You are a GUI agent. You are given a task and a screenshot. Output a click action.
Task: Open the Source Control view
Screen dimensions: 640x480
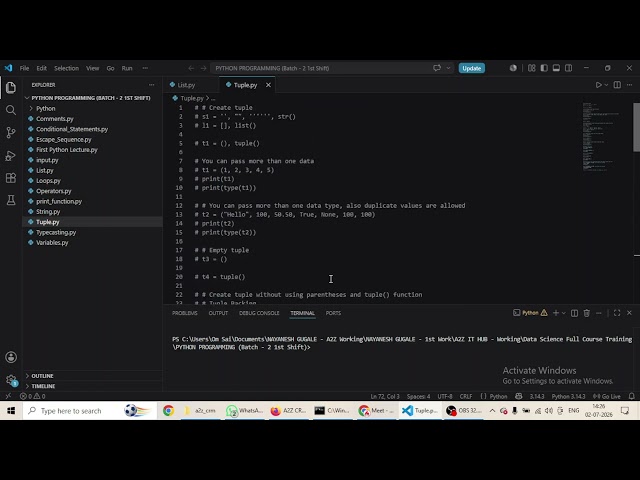[x=11, y=133]
